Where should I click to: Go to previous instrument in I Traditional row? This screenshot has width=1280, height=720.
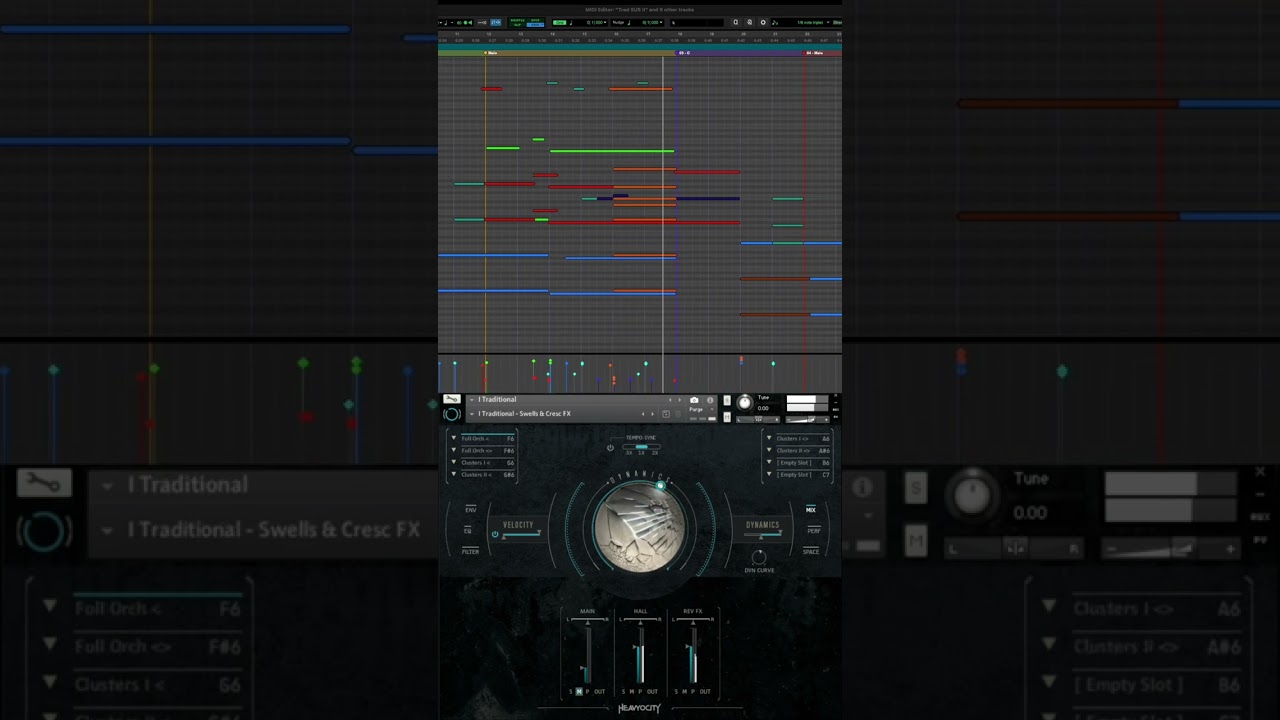670,400
